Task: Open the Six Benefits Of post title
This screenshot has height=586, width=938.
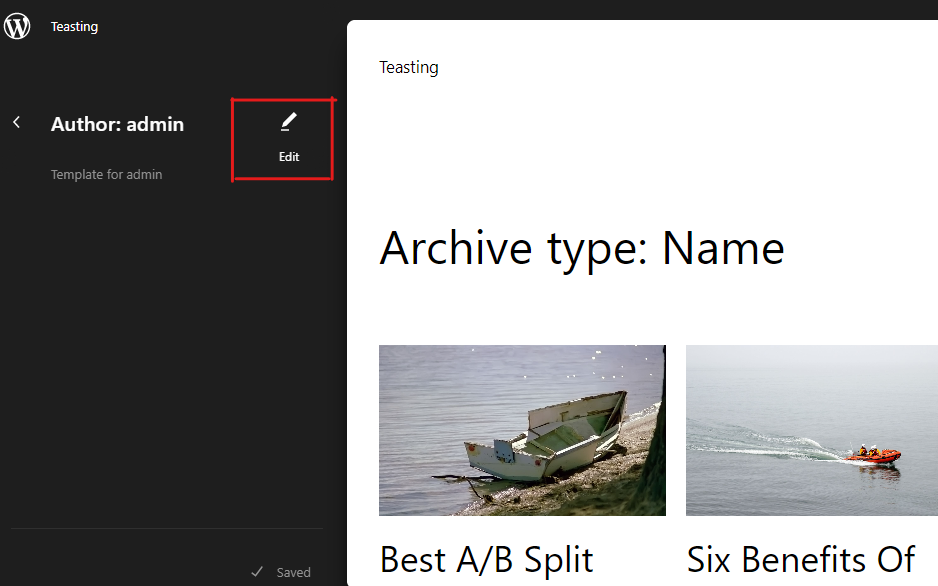Action: 801,560
